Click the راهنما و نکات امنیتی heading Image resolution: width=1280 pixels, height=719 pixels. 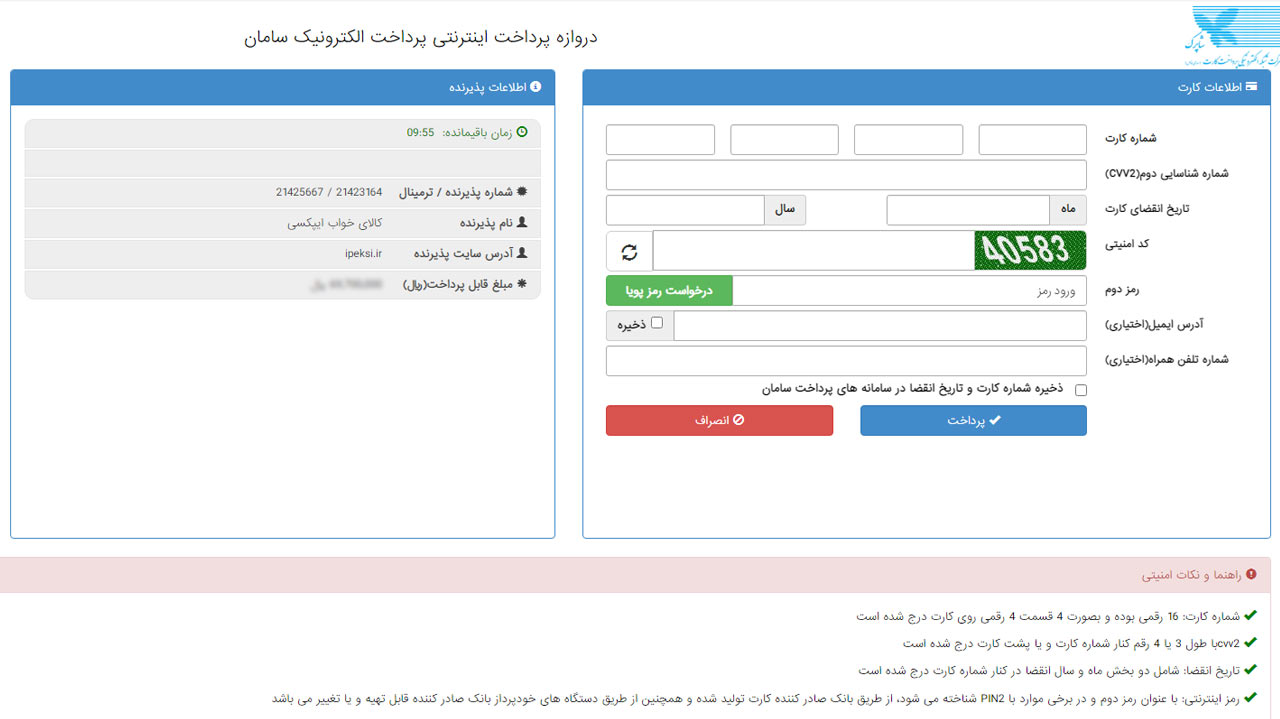pos(1191,576)
